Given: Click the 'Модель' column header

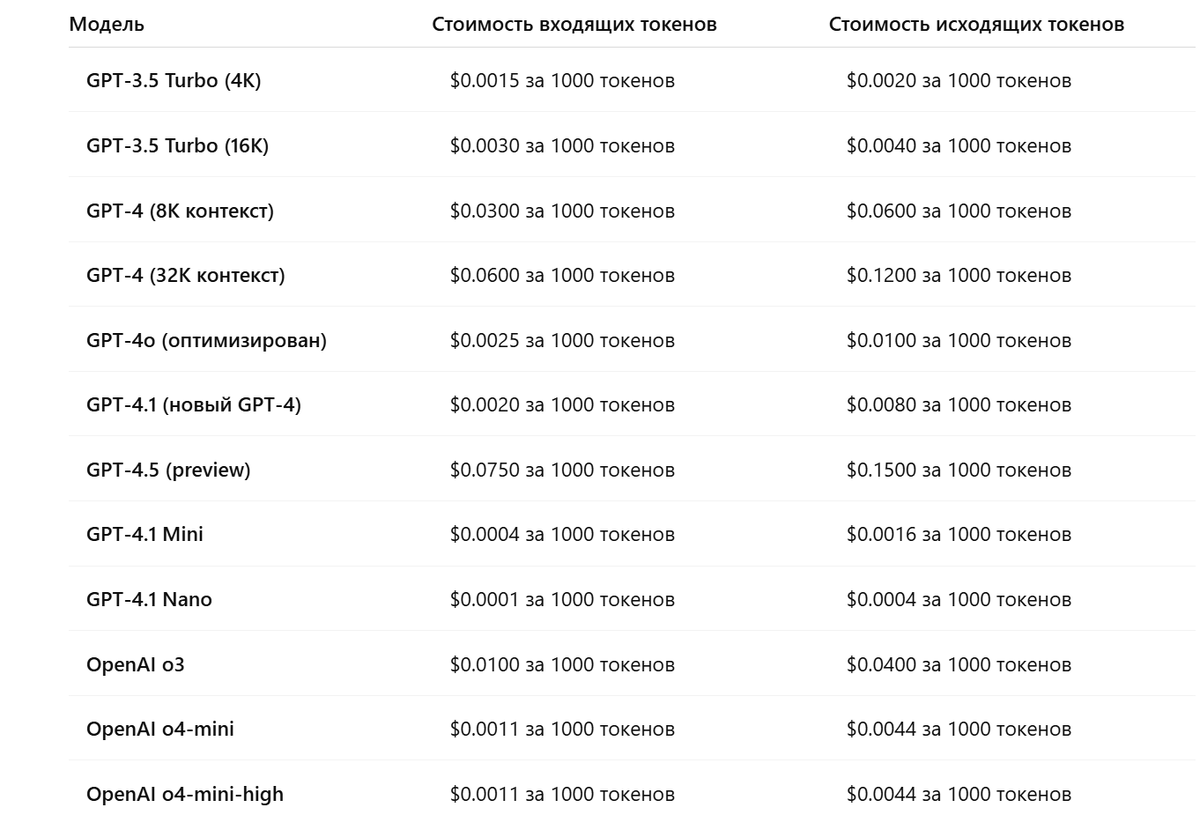Looking at the screenshot, I should pos(106,25).
